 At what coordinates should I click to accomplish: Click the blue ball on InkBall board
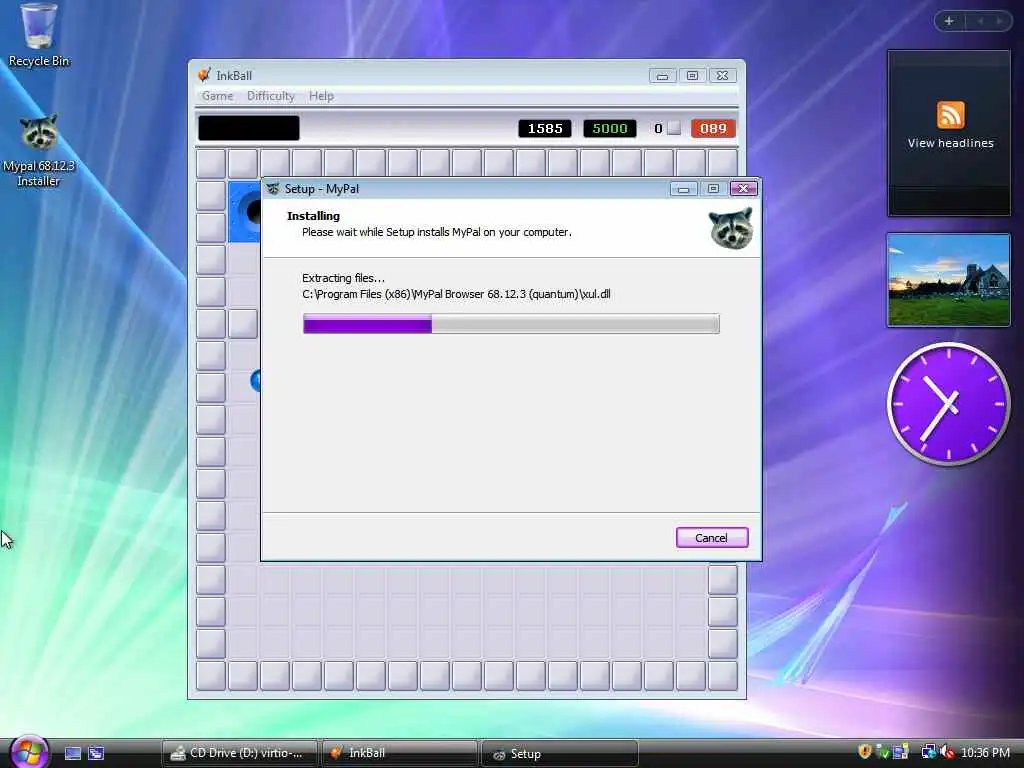(256, 380)
